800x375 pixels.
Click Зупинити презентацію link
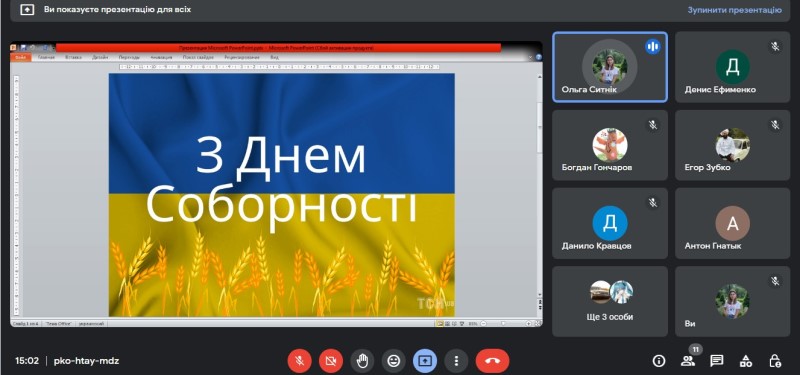coord(734,10)
